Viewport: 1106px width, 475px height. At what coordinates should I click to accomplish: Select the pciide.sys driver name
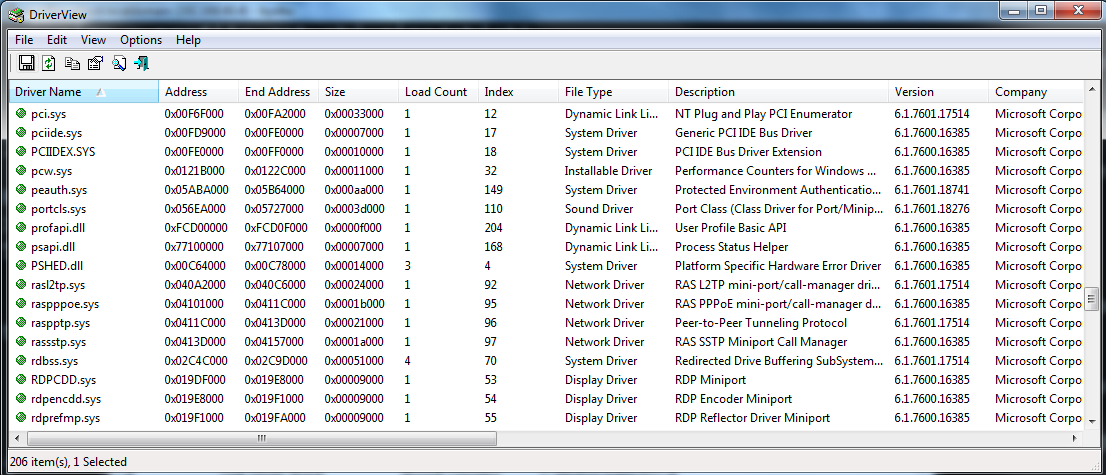[56, 133]
